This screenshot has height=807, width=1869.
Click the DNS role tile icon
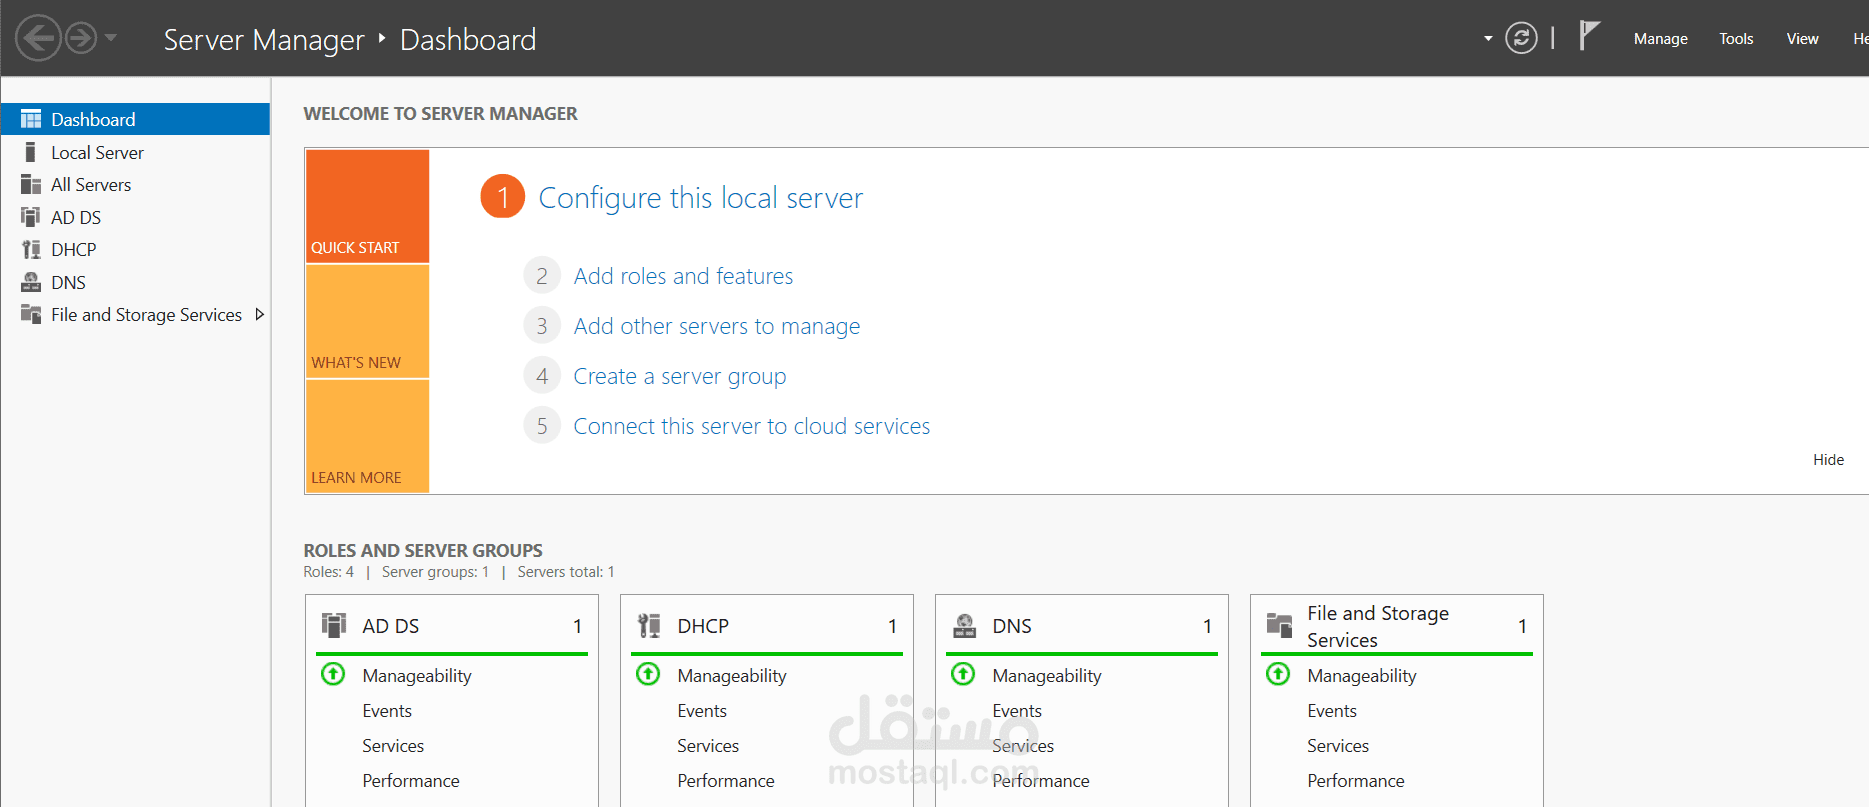[964, 626]
